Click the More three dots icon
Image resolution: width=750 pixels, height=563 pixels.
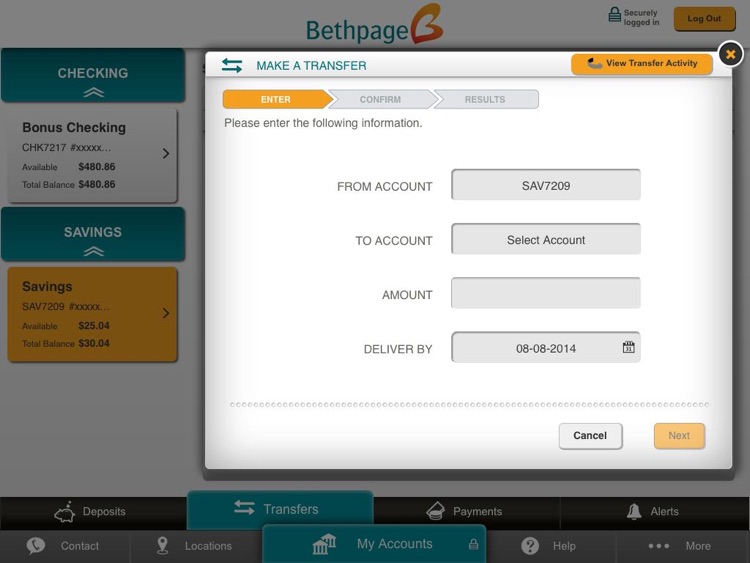click(659, 546)
